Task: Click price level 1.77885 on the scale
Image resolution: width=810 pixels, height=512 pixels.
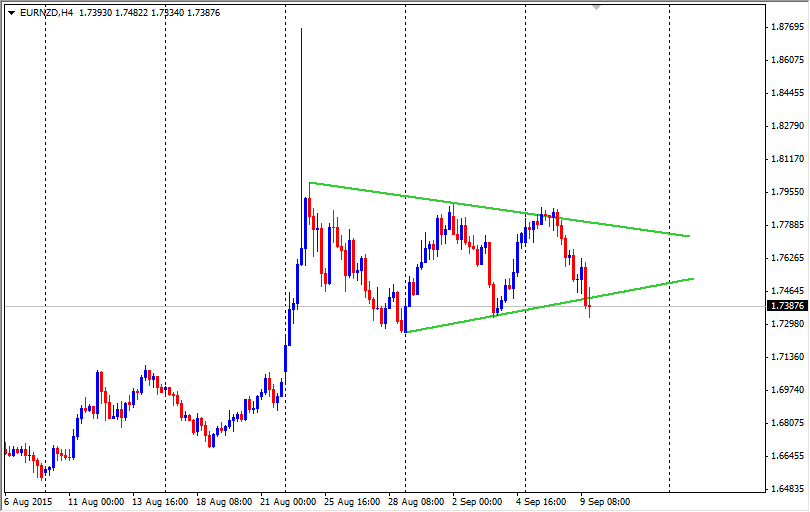Action: click(788, 225)
